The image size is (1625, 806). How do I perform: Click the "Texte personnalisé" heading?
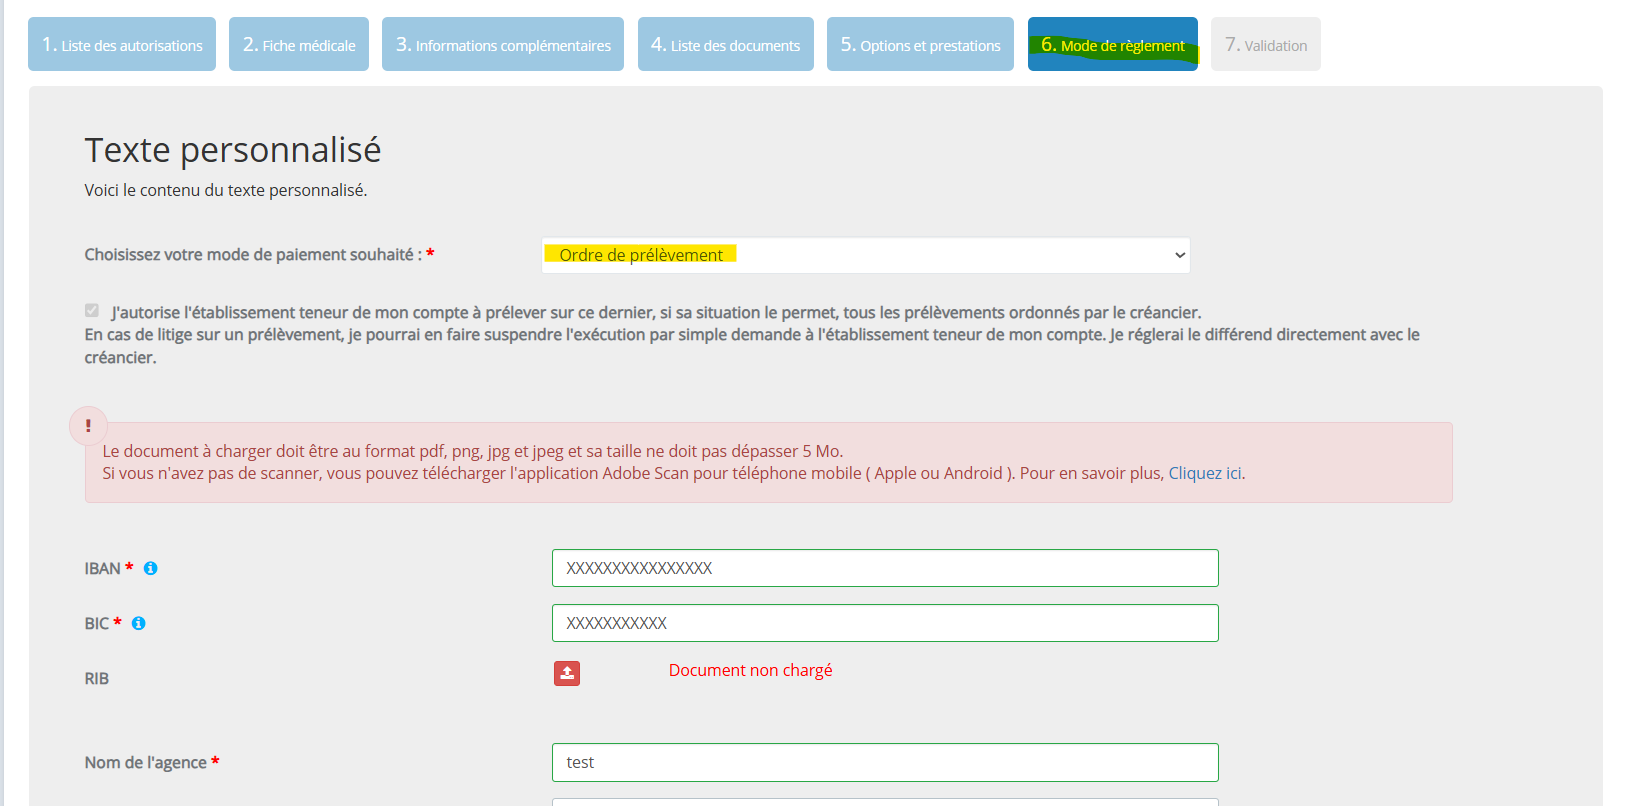233,150
